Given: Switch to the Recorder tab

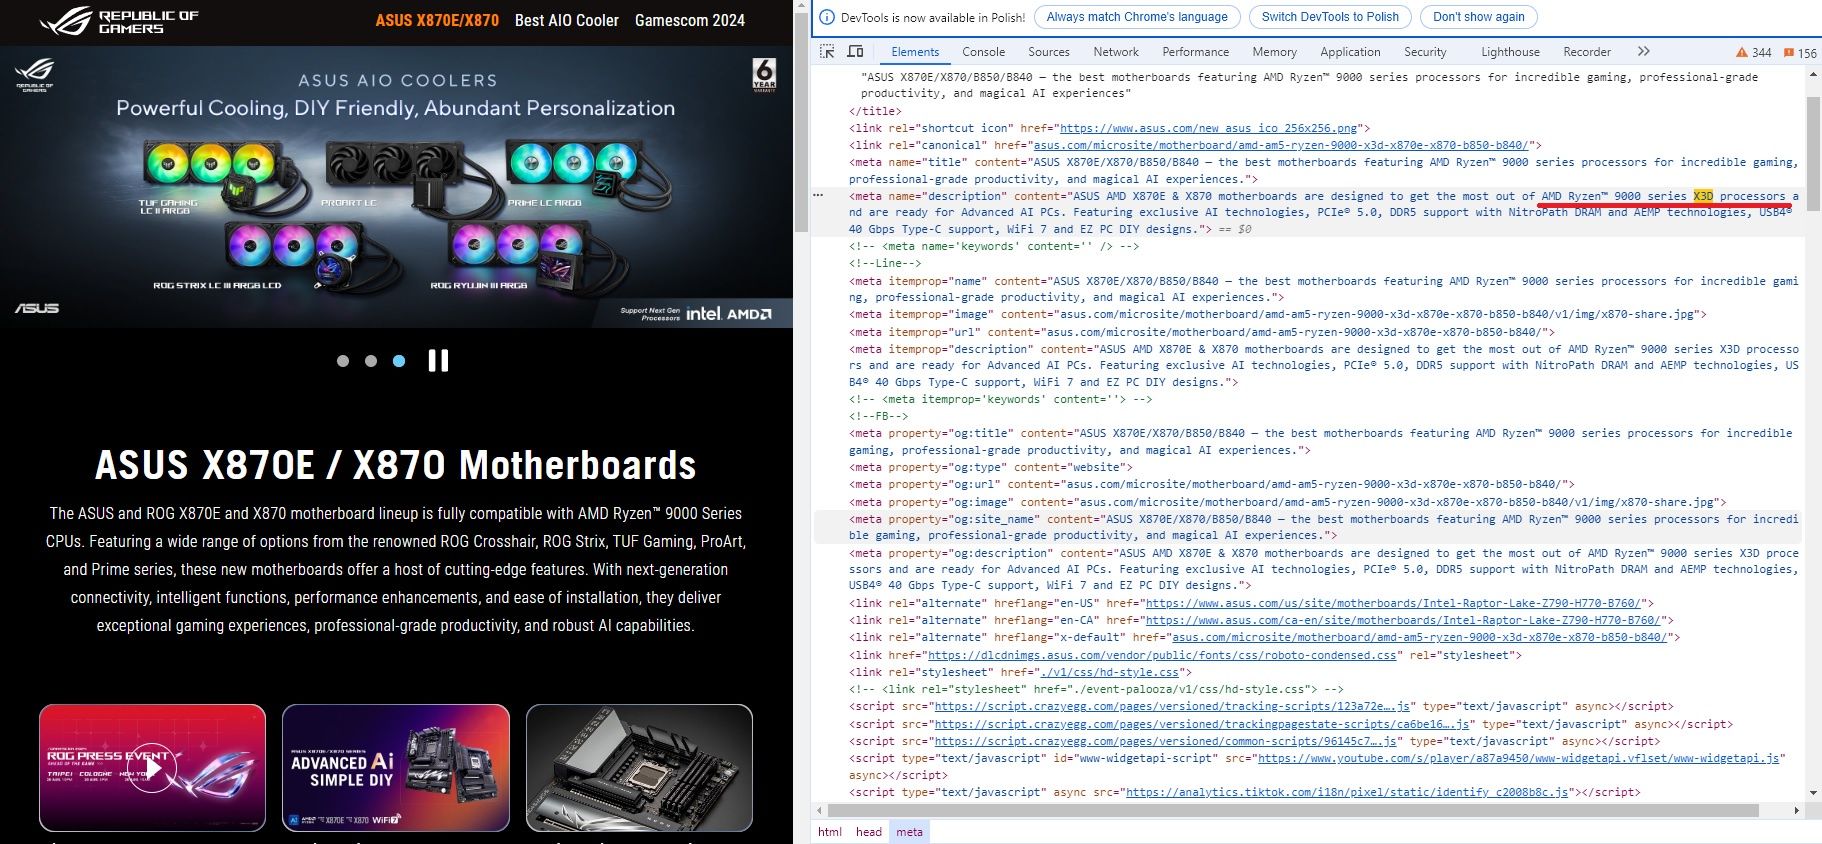Looking at the screenshot, I should pos(1587,52).
